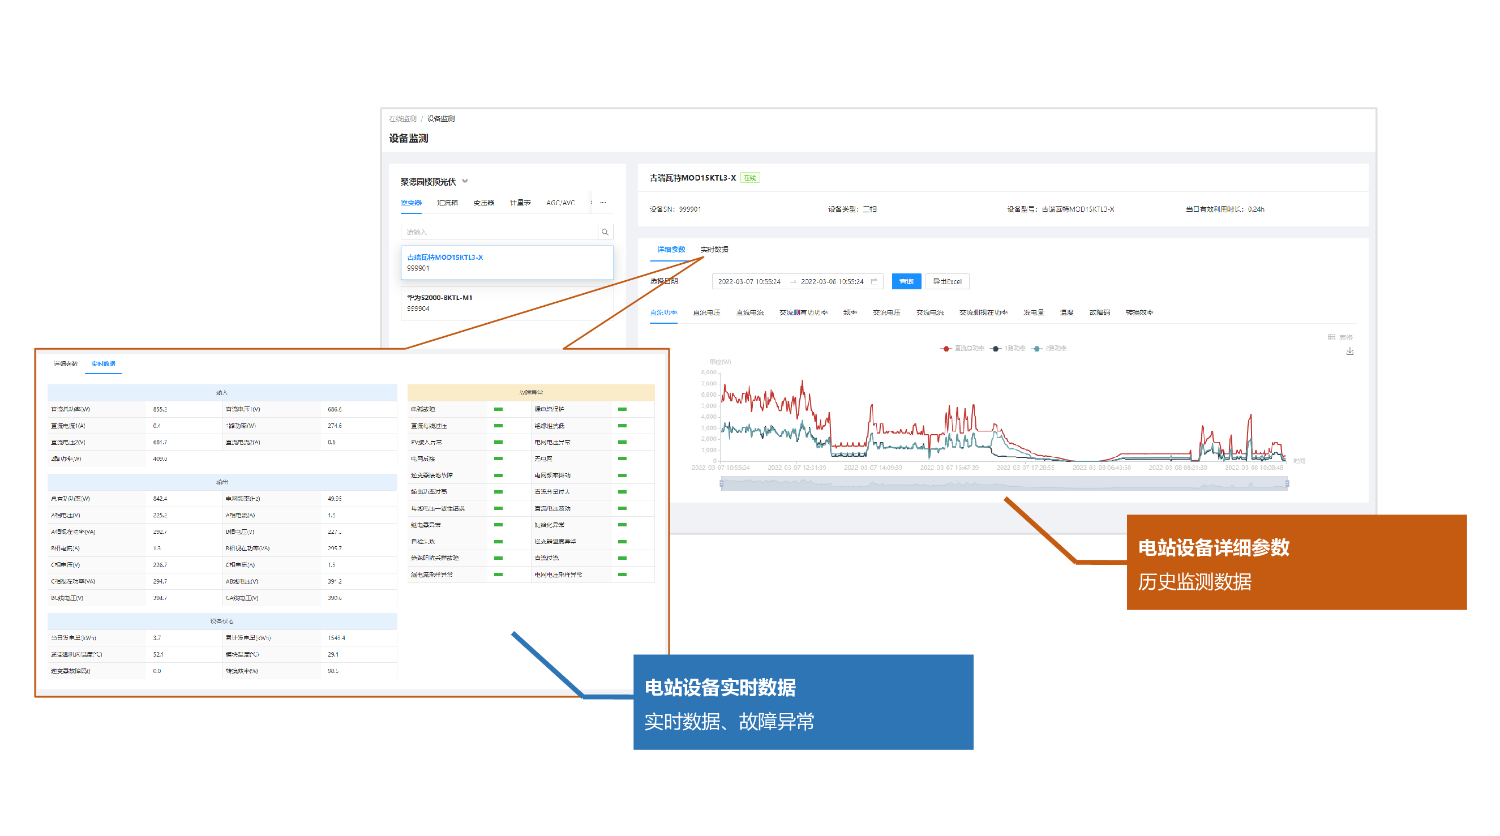1500x836 pixels.
Task: Click the 设备监测 breadcrumb item
Action: (x=441, y=119)
